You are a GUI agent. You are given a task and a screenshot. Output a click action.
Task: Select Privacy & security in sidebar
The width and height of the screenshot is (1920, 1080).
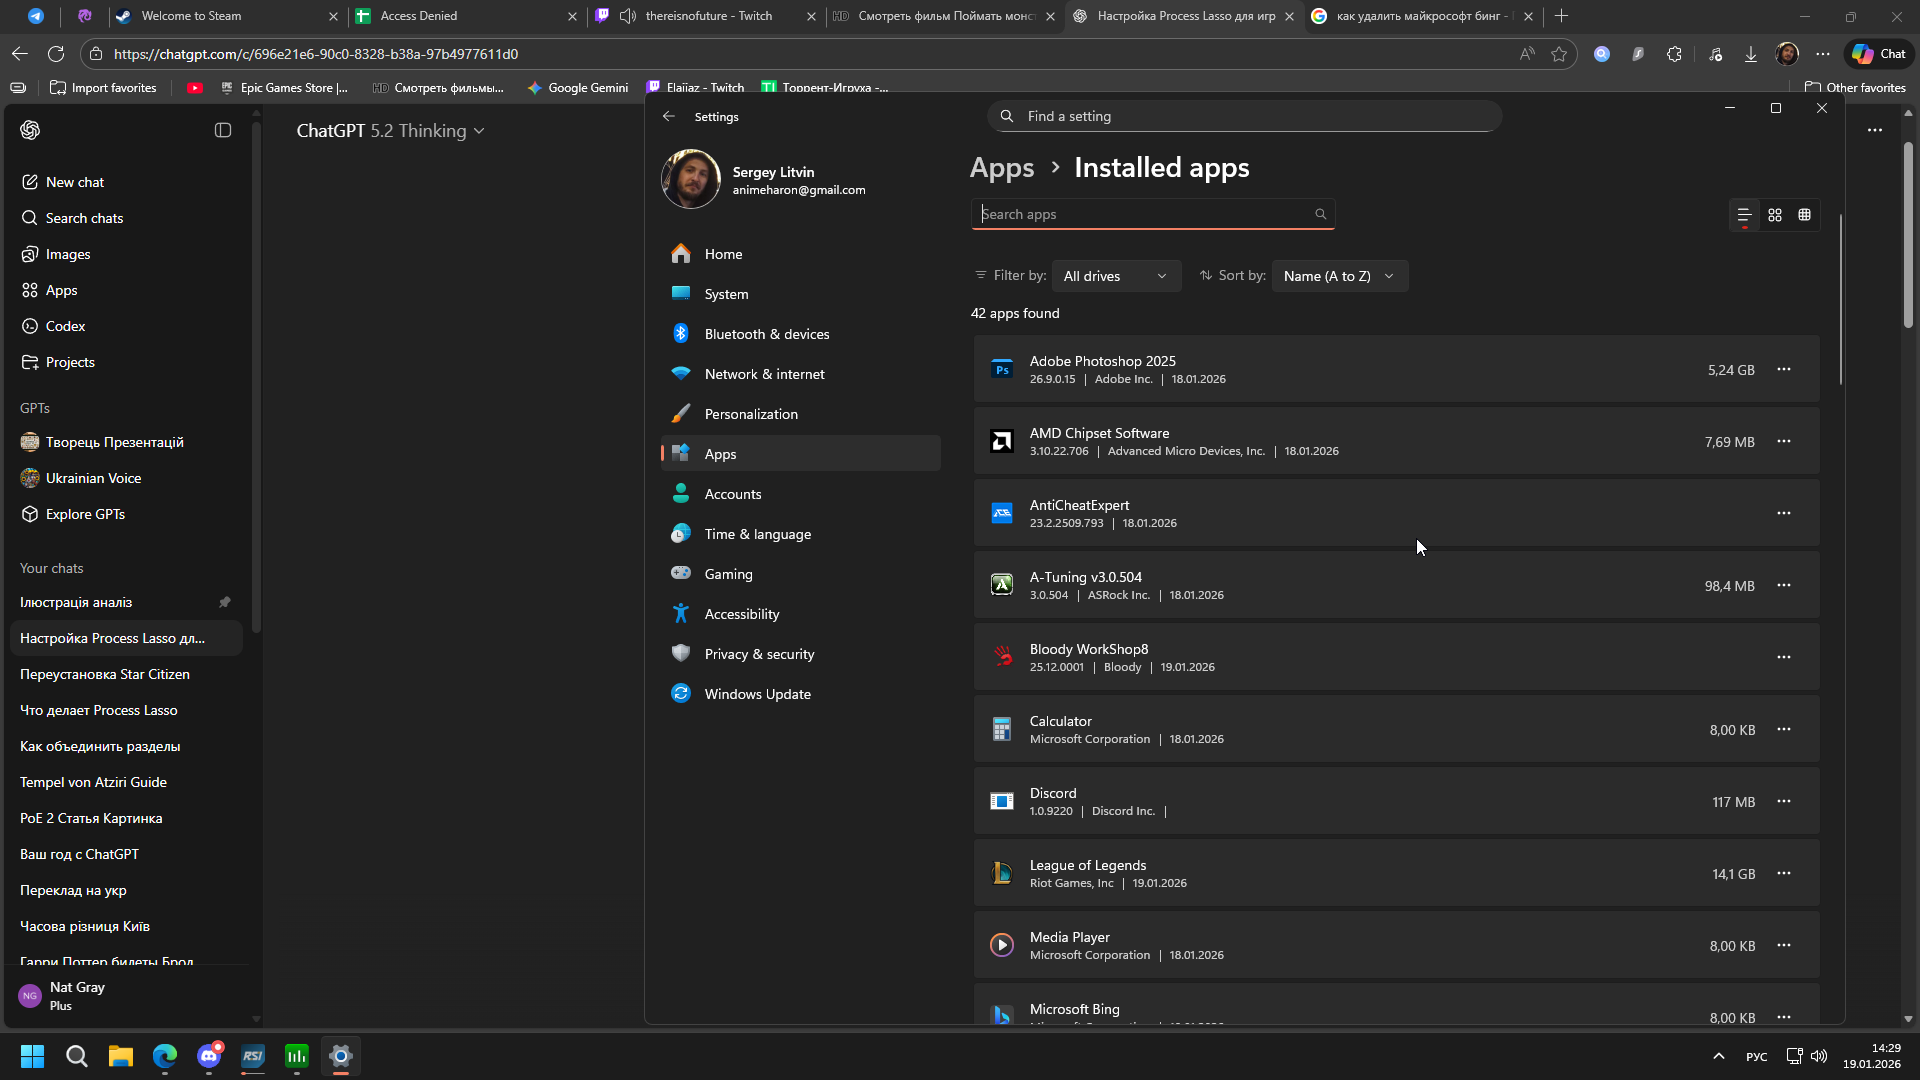pyautogui.click(x=759, y=654)
